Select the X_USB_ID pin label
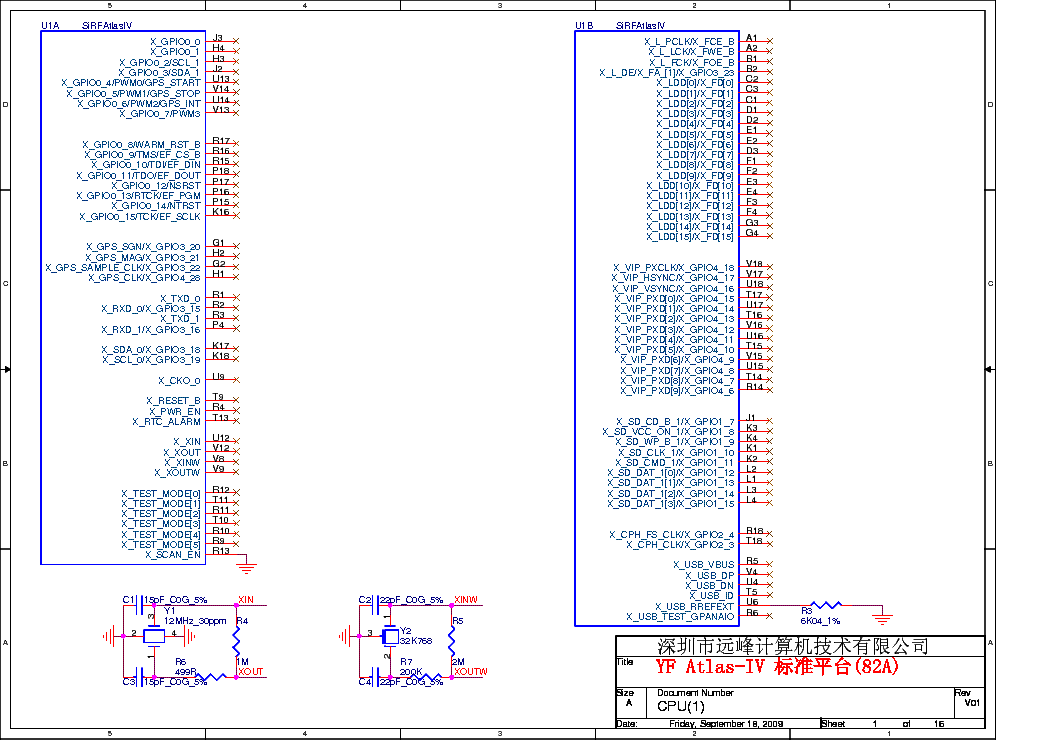The height and width of the screenshot is (744, 1053). point(712,596)
